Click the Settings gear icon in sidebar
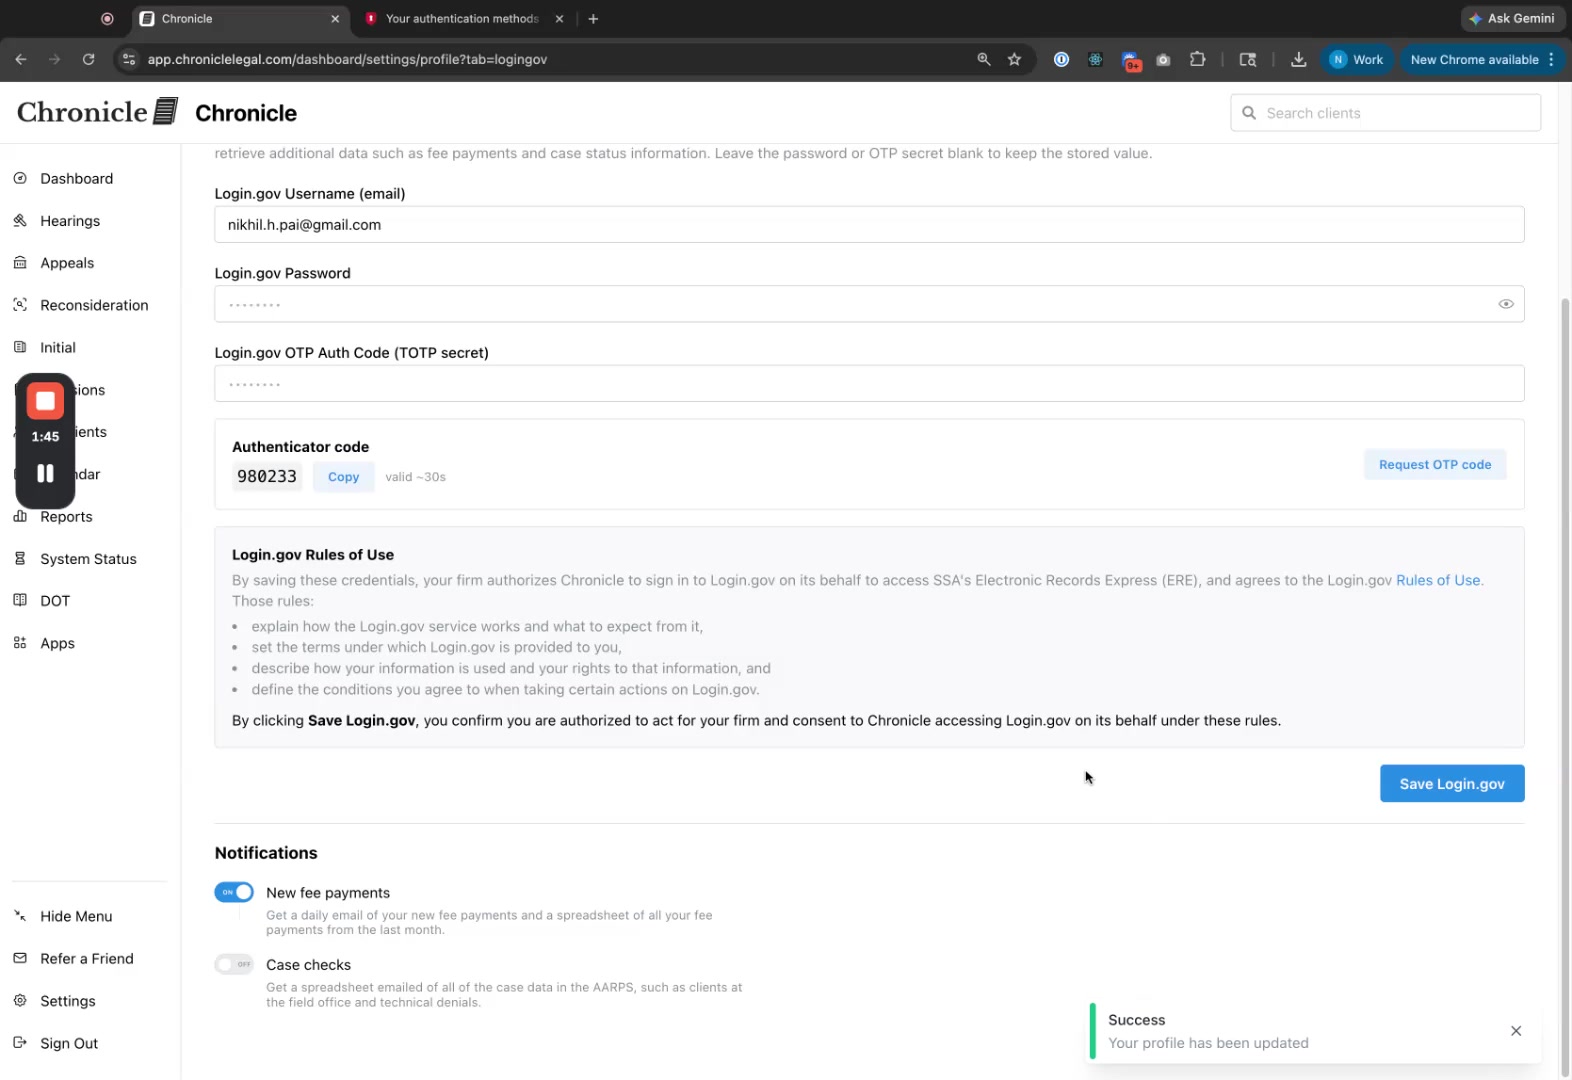 [x=20, y=1001]
